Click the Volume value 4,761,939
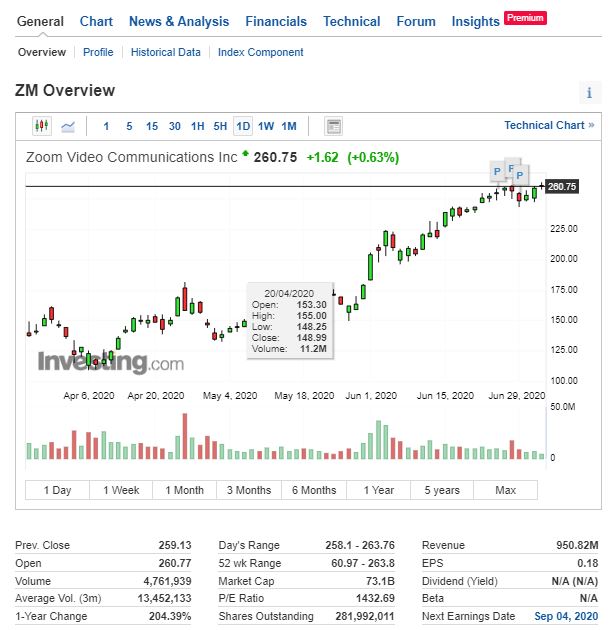The image size is (613, 630). (x=168, y=581)
